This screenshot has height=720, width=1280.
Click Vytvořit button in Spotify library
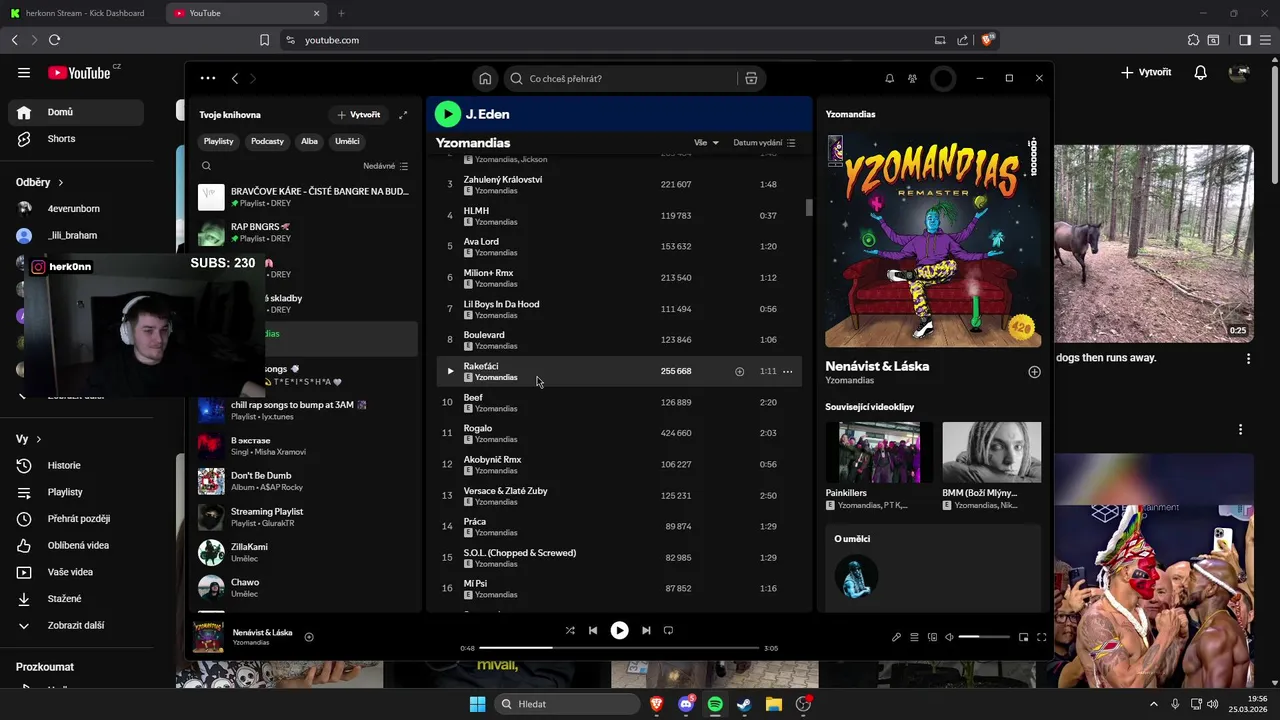point(359,115)
